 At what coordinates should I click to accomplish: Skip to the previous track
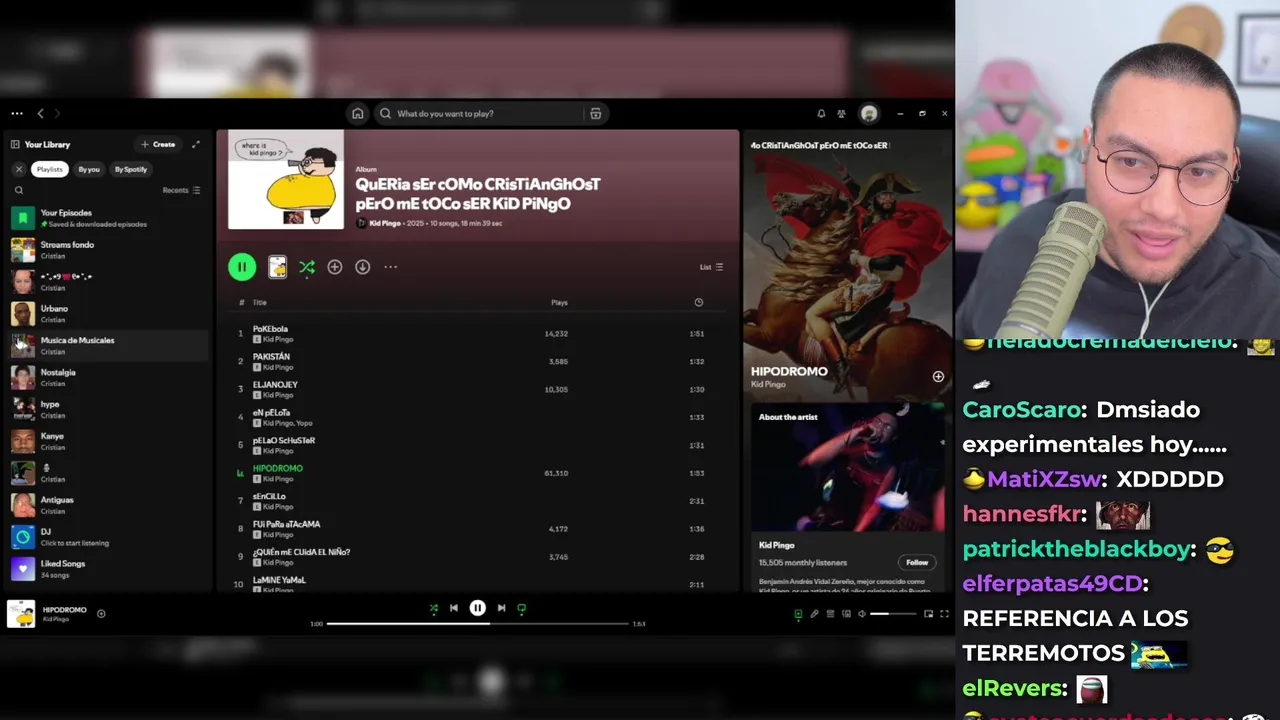tap(454, 608)
